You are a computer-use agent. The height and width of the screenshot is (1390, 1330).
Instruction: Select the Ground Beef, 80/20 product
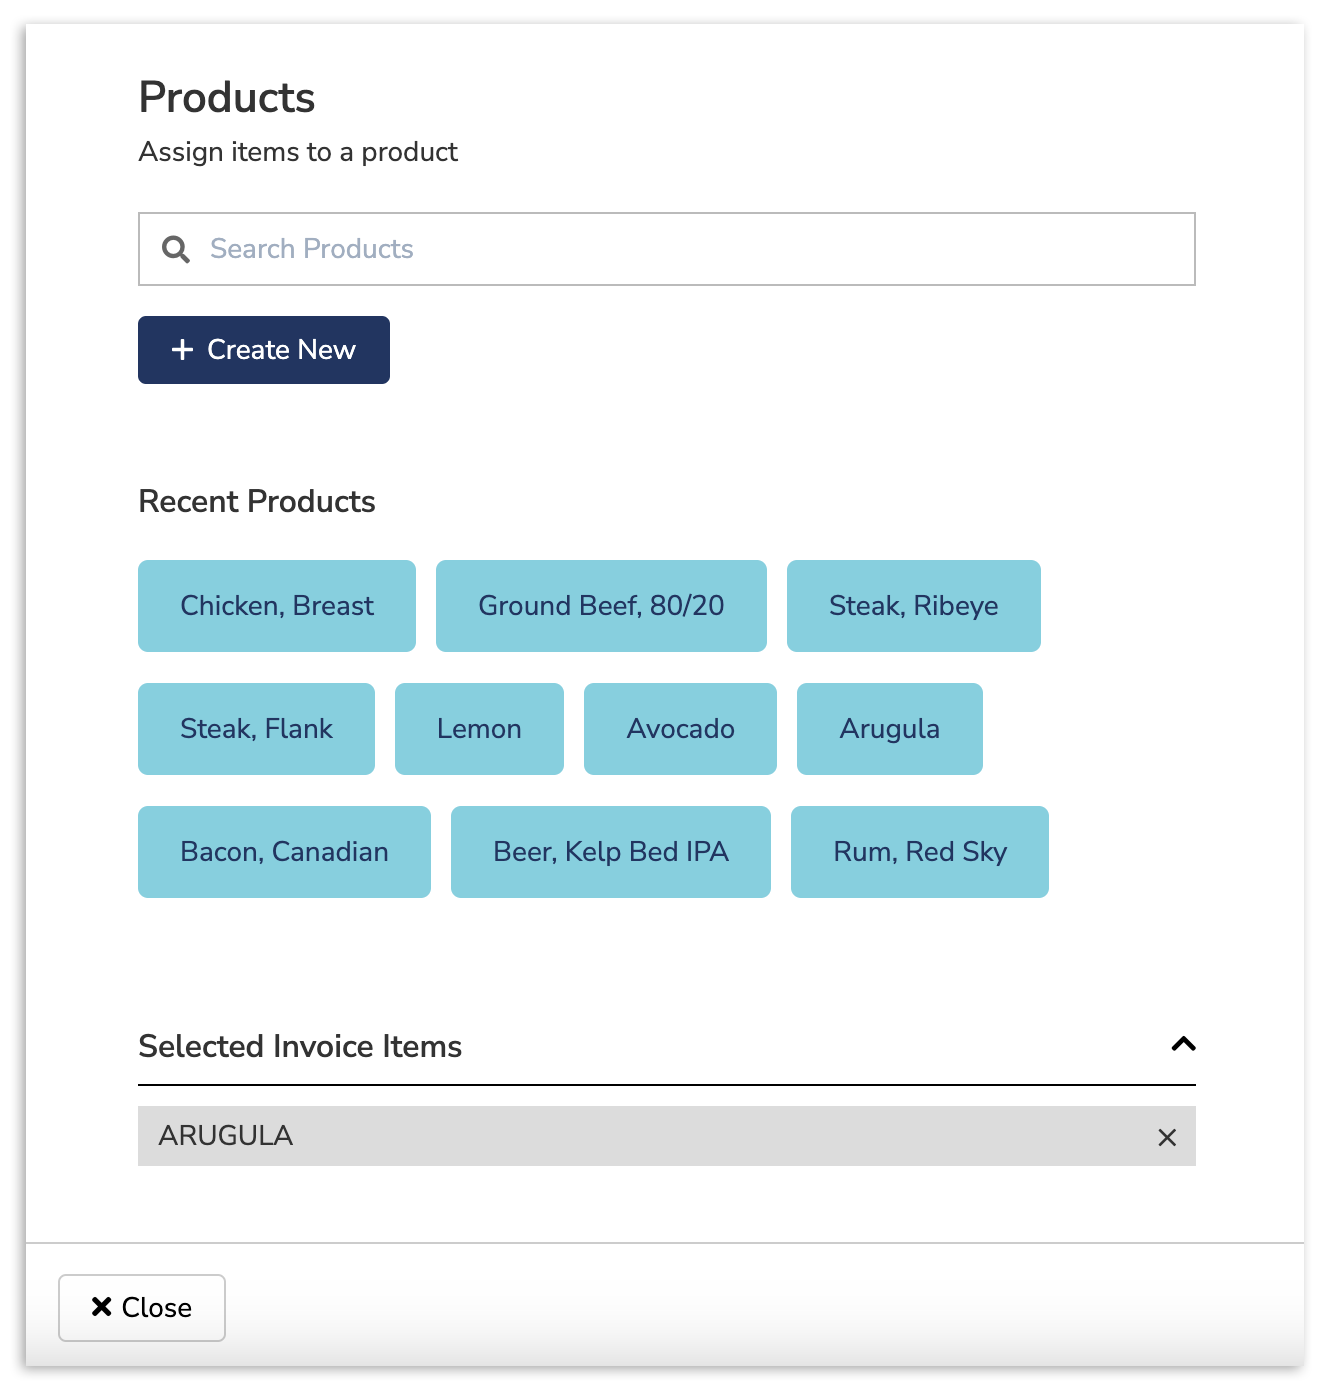click(601, 605)
